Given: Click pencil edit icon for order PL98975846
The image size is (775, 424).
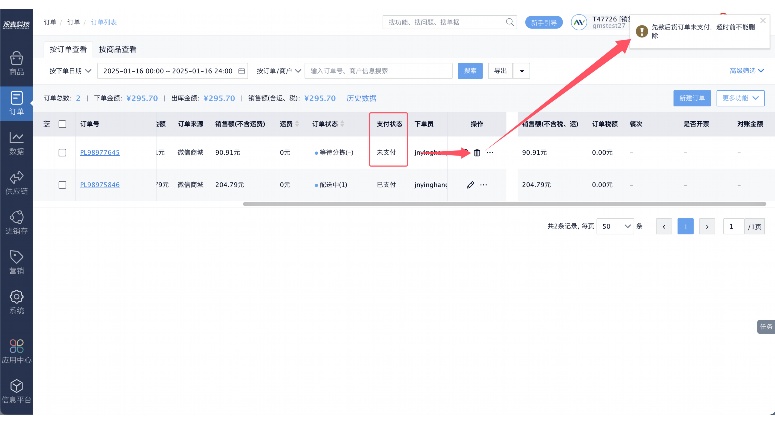Looking at the screenshot, I should (x=470, y=185).
